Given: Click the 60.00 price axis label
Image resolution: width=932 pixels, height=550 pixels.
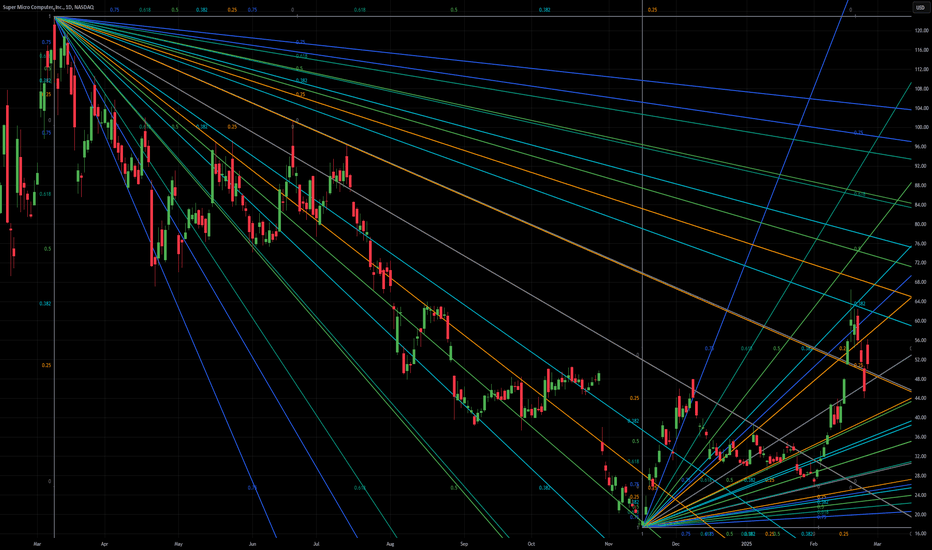Looking at the screenshot, I should pyautogui.click(x=922, y=321).
